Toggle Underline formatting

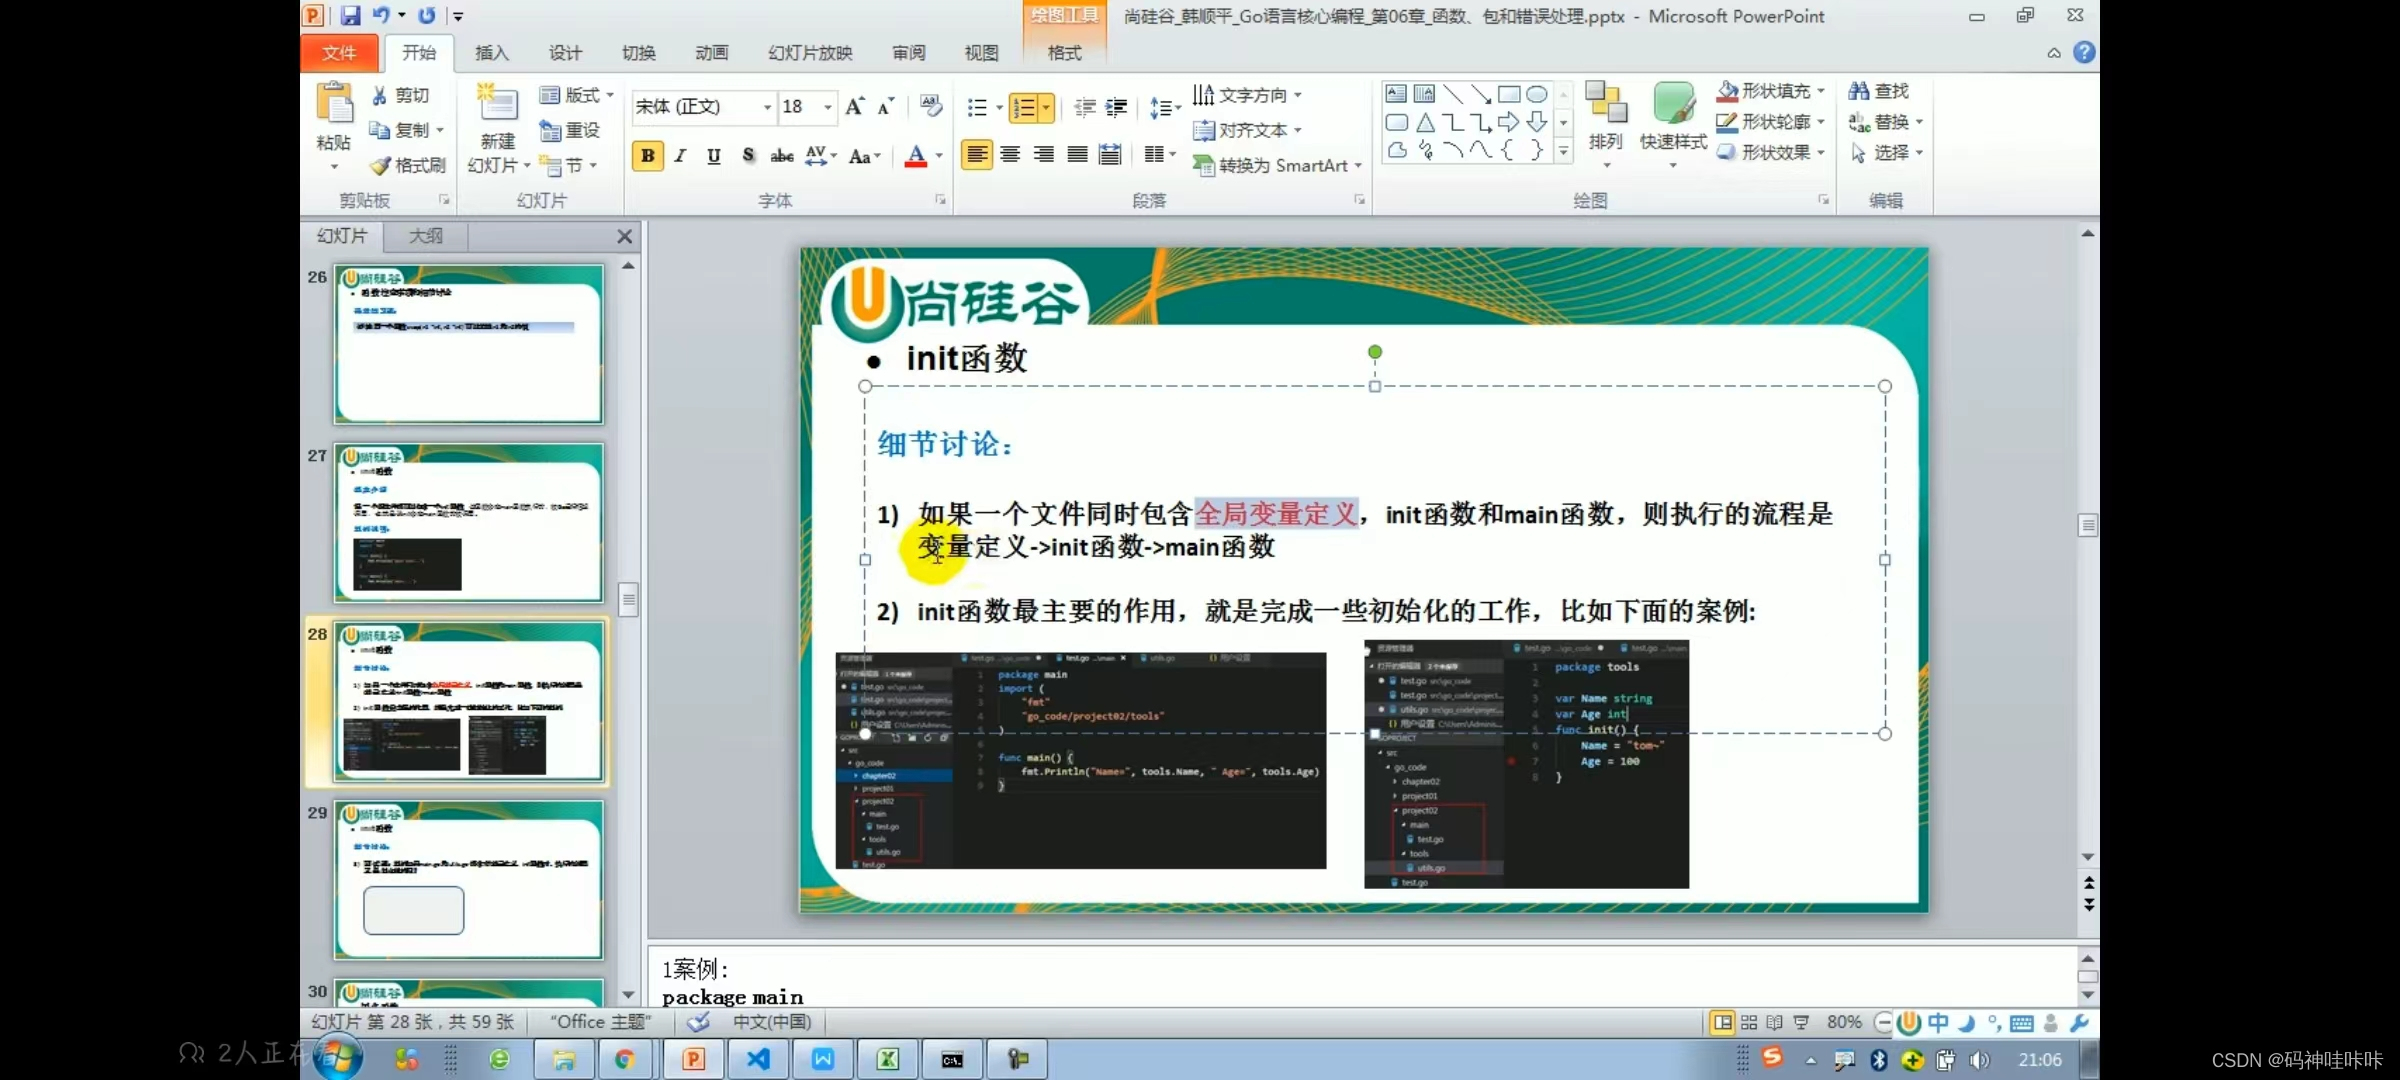[714, 156]
